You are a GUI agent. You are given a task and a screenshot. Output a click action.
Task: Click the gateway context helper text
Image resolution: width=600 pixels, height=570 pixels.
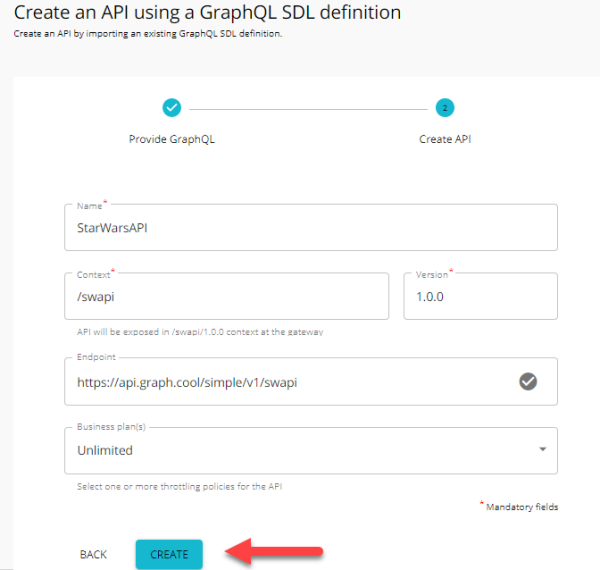[200, 331]
